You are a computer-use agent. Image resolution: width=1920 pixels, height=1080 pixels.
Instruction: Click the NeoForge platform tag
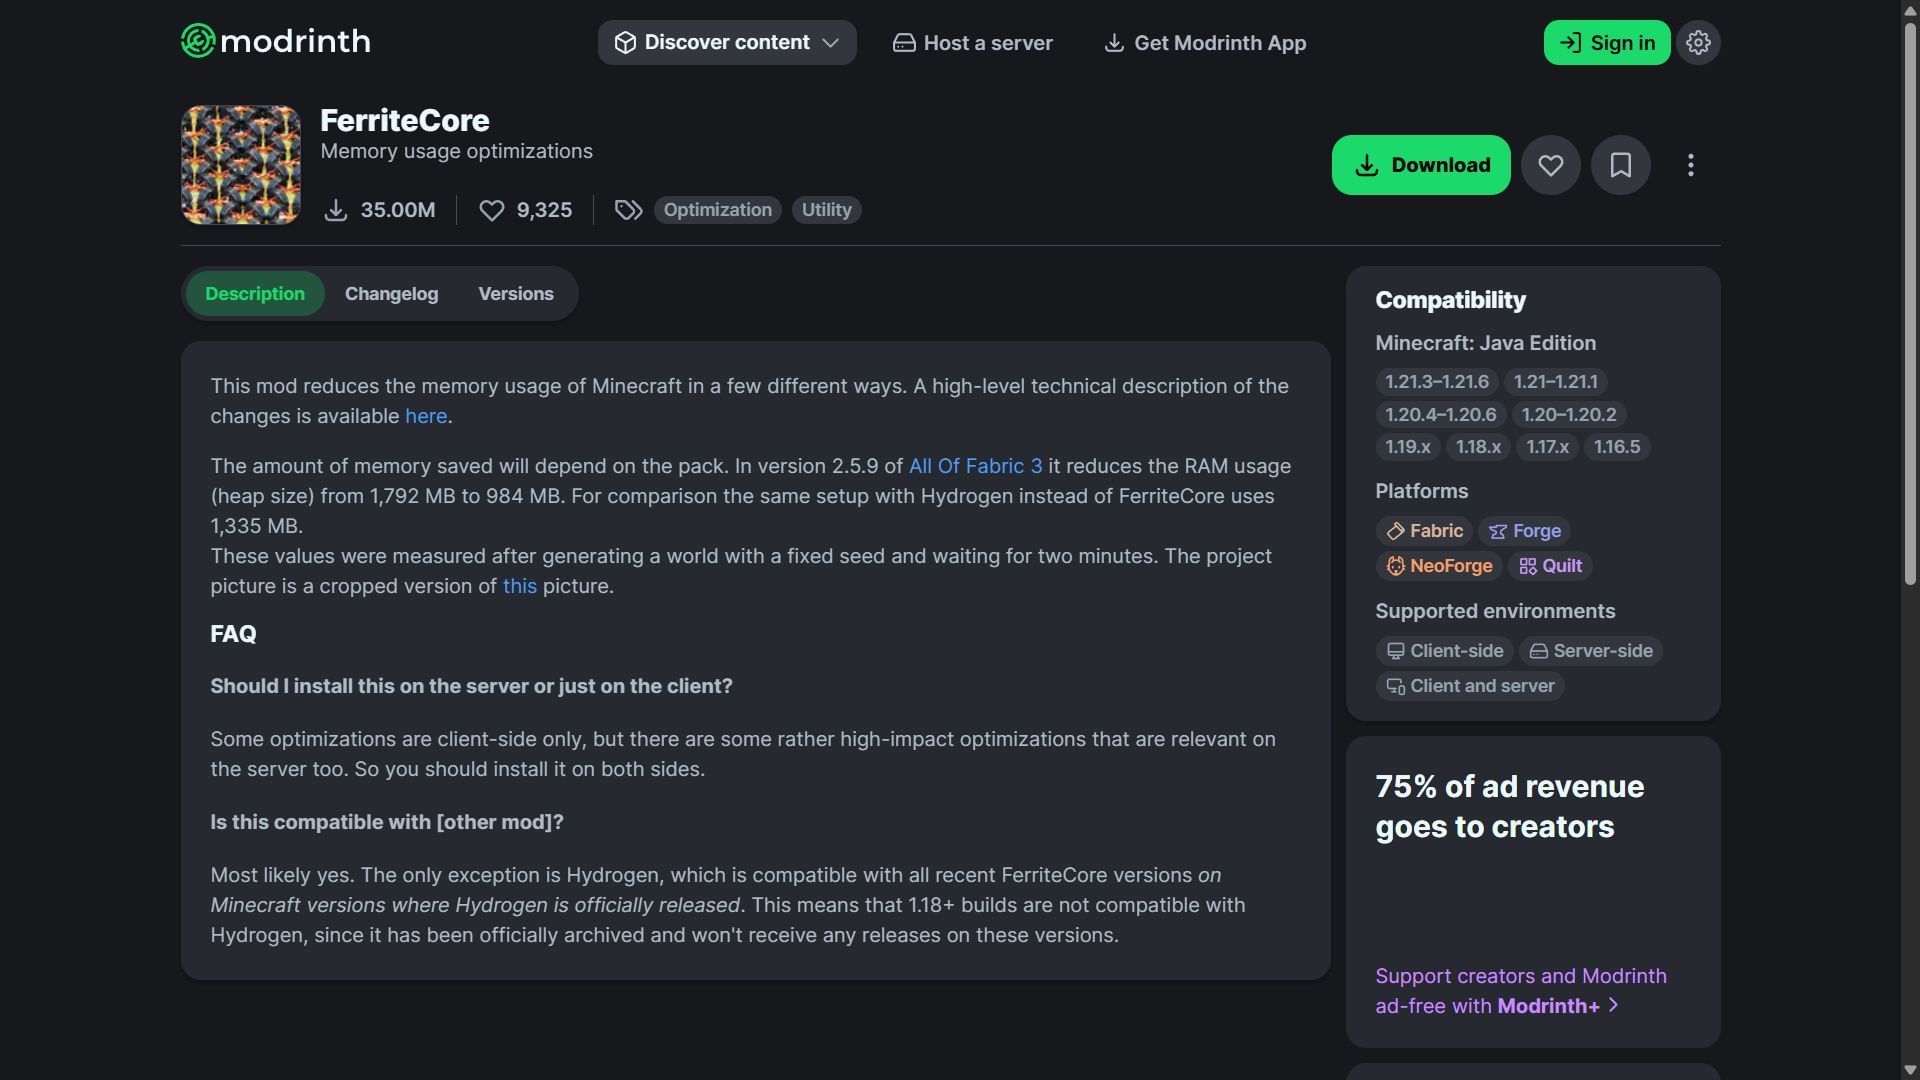[1439, 566]
